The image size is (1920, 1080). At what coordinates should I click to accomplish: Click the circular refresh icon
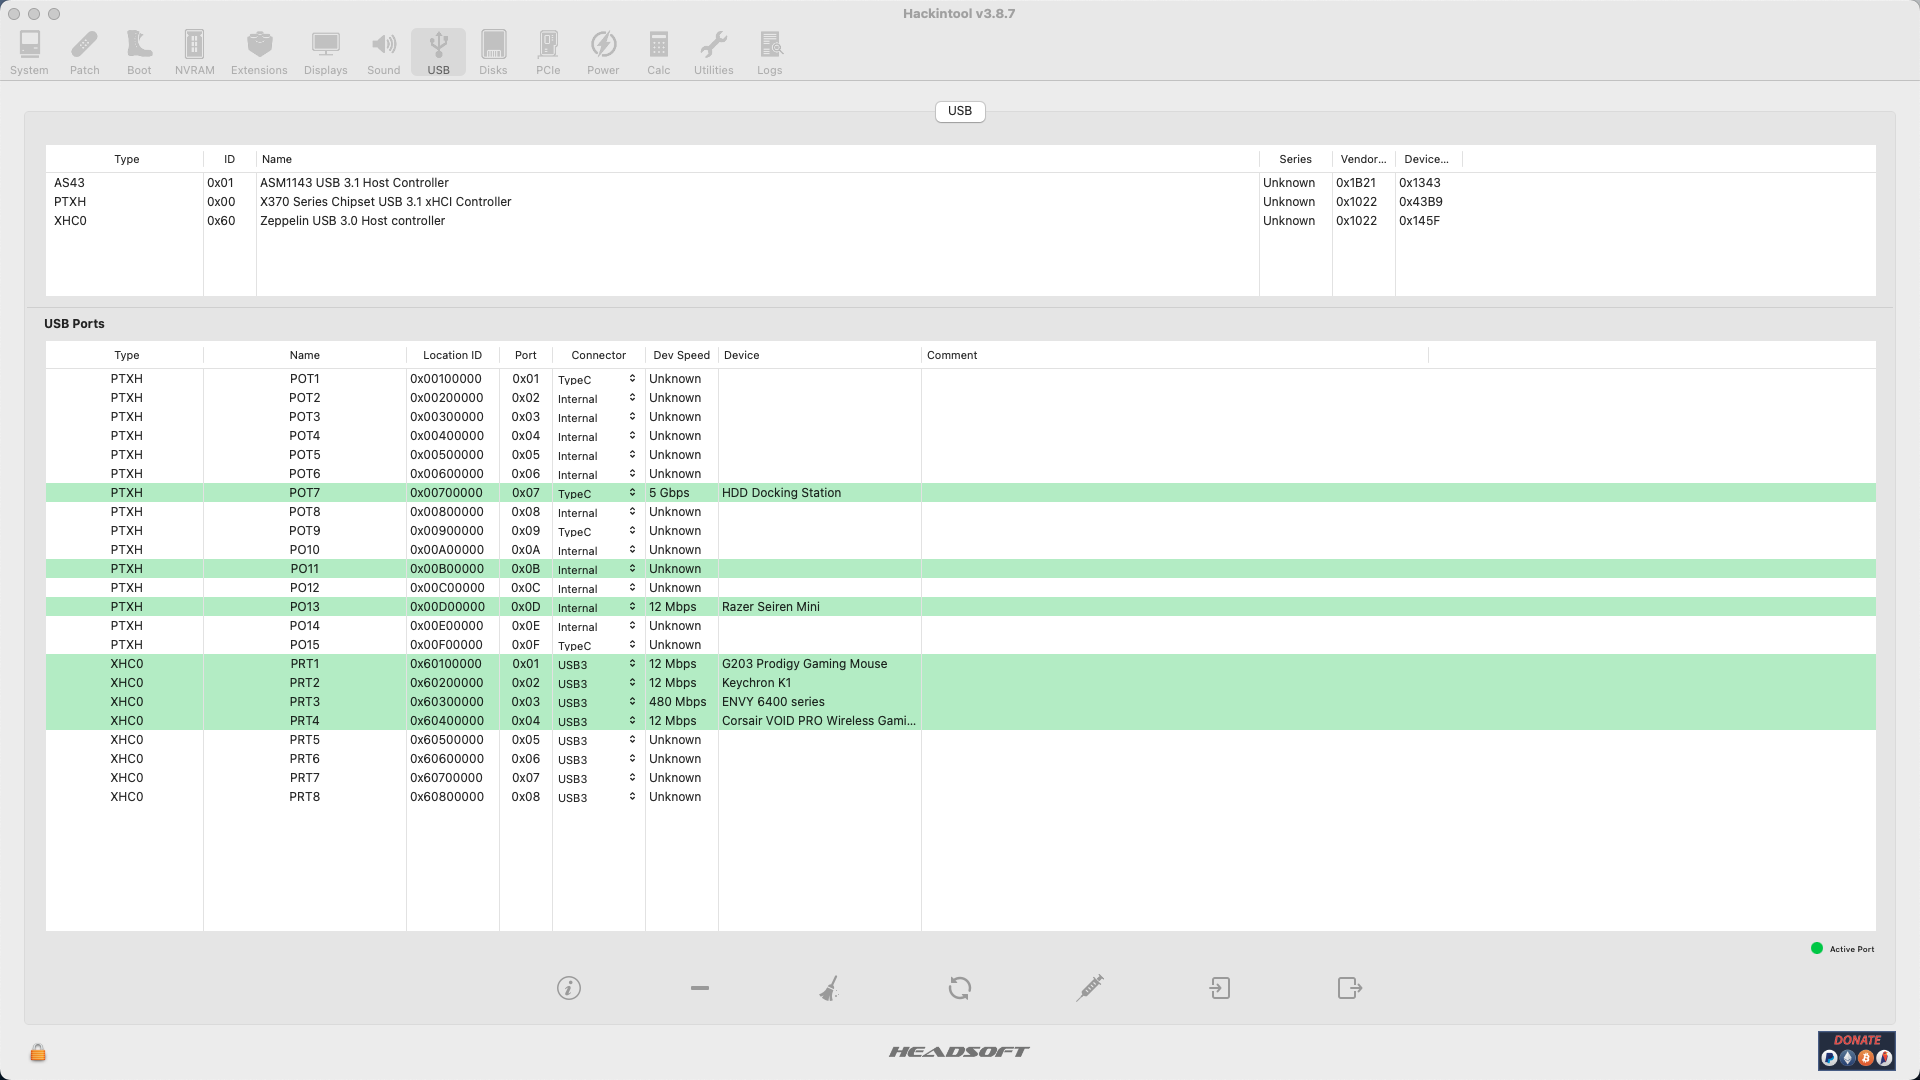click(x=960, y=988)
